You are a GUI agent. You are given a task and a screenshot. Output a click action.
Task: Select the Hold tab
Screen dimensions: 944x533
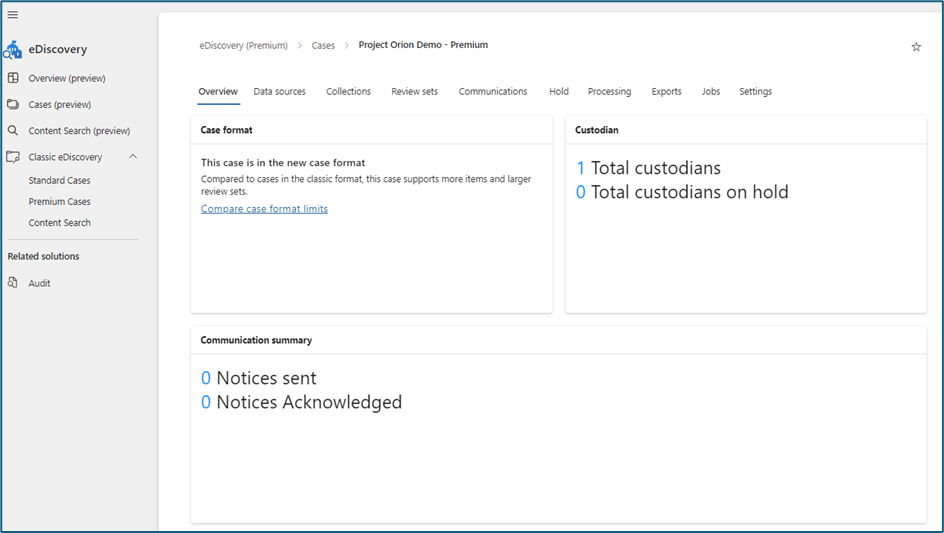coord(558,92)
